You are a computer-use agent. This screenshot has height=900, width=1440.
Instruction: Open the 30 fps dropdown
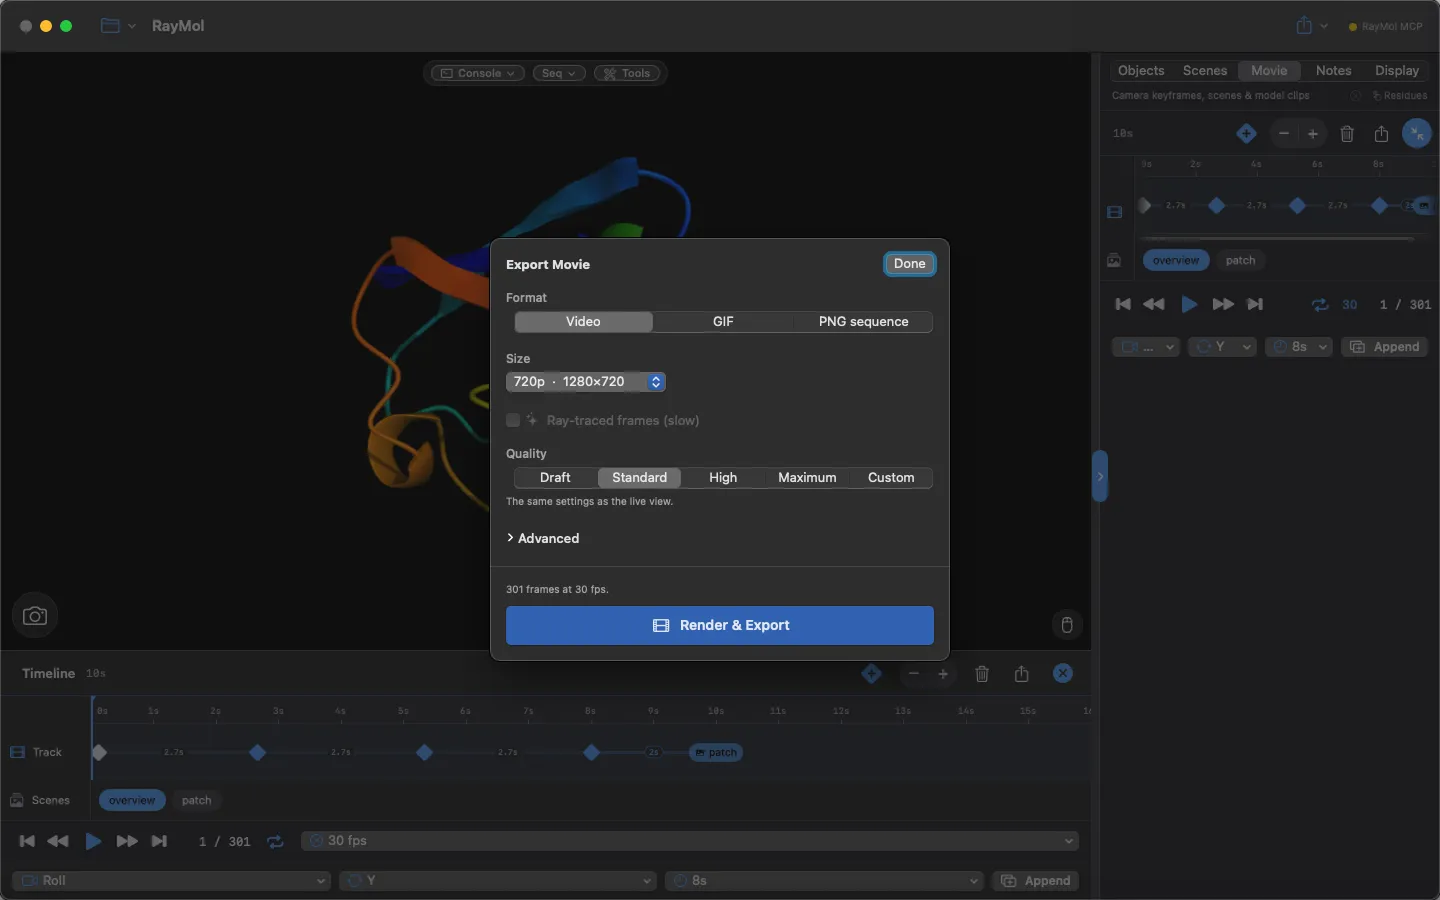690,841
